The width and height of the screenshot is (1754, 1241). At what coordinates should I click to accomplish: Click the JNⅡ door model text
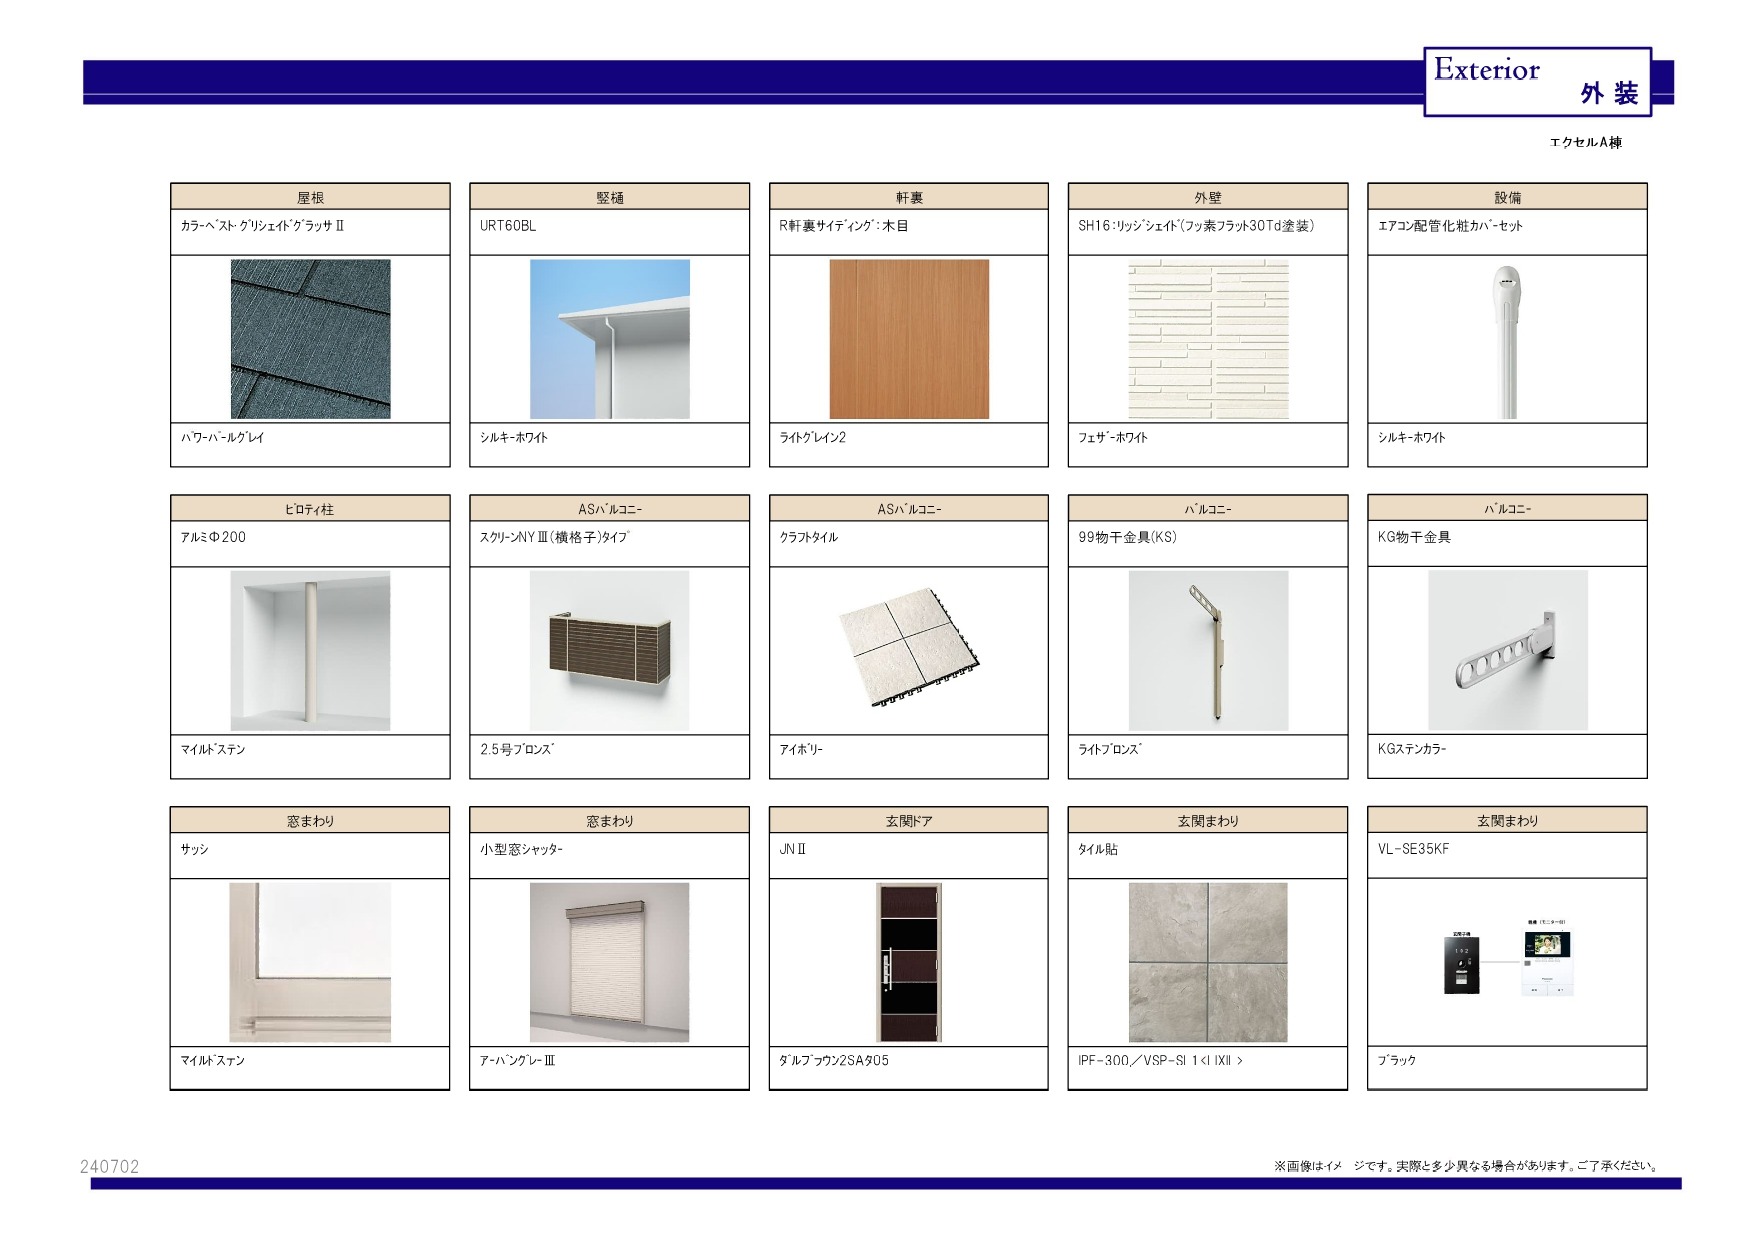[x=793, y=849]
